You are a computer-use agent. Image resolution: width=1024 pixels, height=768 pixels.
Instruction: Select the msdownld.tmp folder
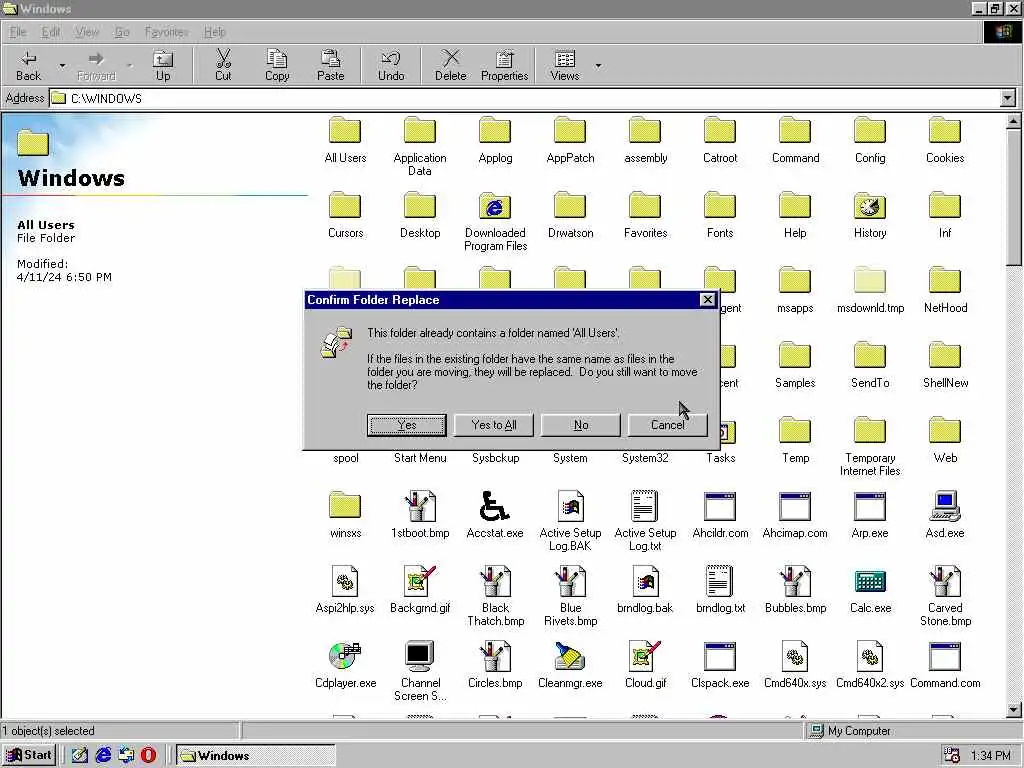870,290
